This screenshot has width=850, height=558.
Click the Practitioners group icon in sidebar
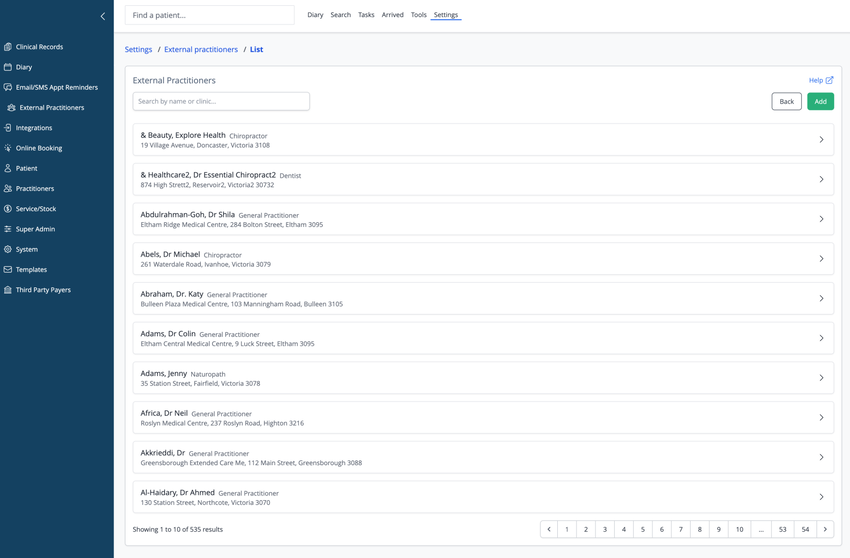pos(8,189)
